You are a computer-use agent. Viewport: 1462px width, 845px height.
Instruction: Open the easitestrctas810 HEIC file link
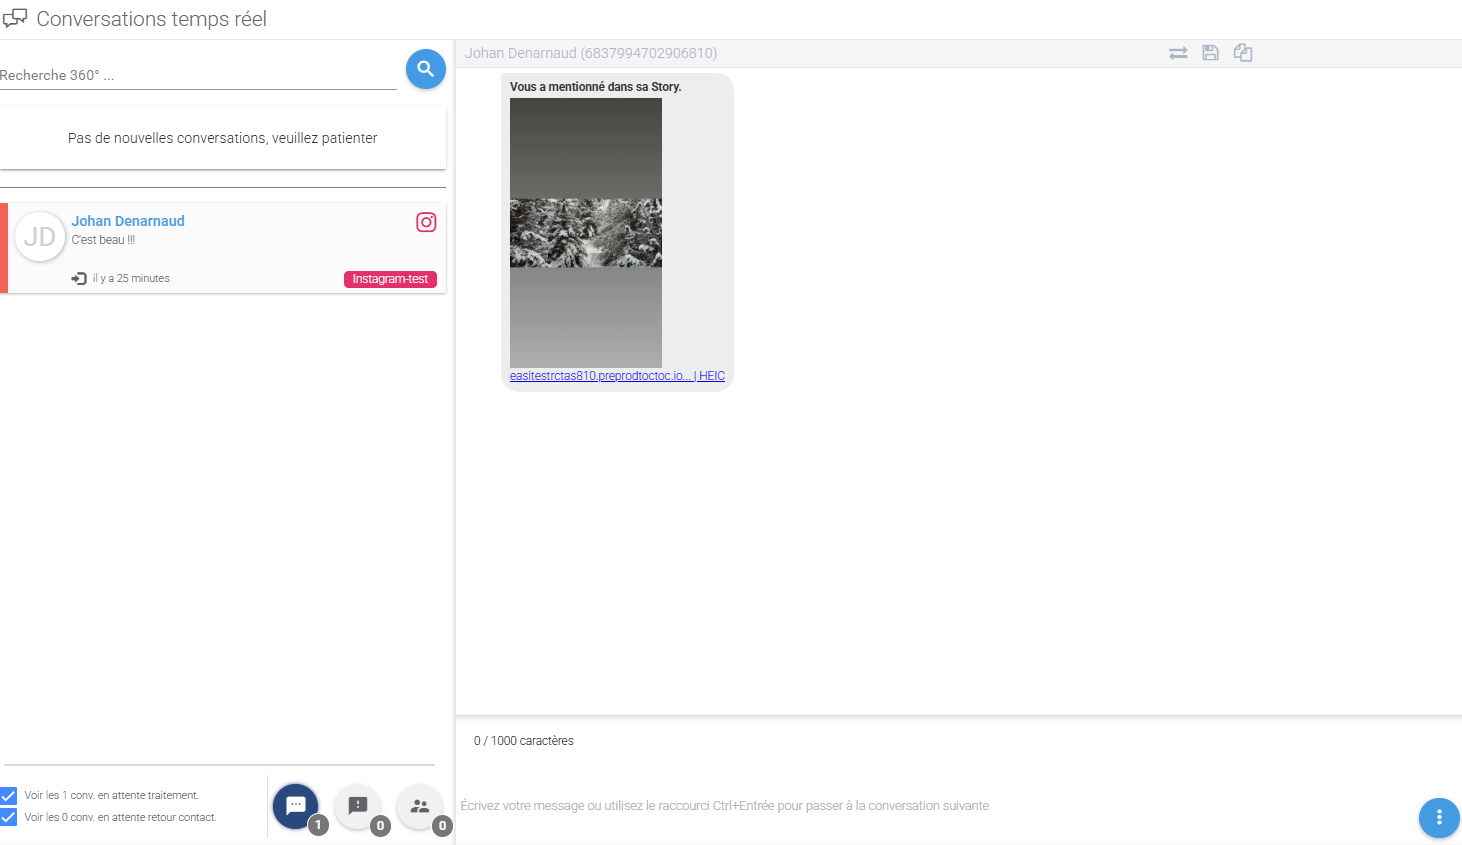click(616, 376)
